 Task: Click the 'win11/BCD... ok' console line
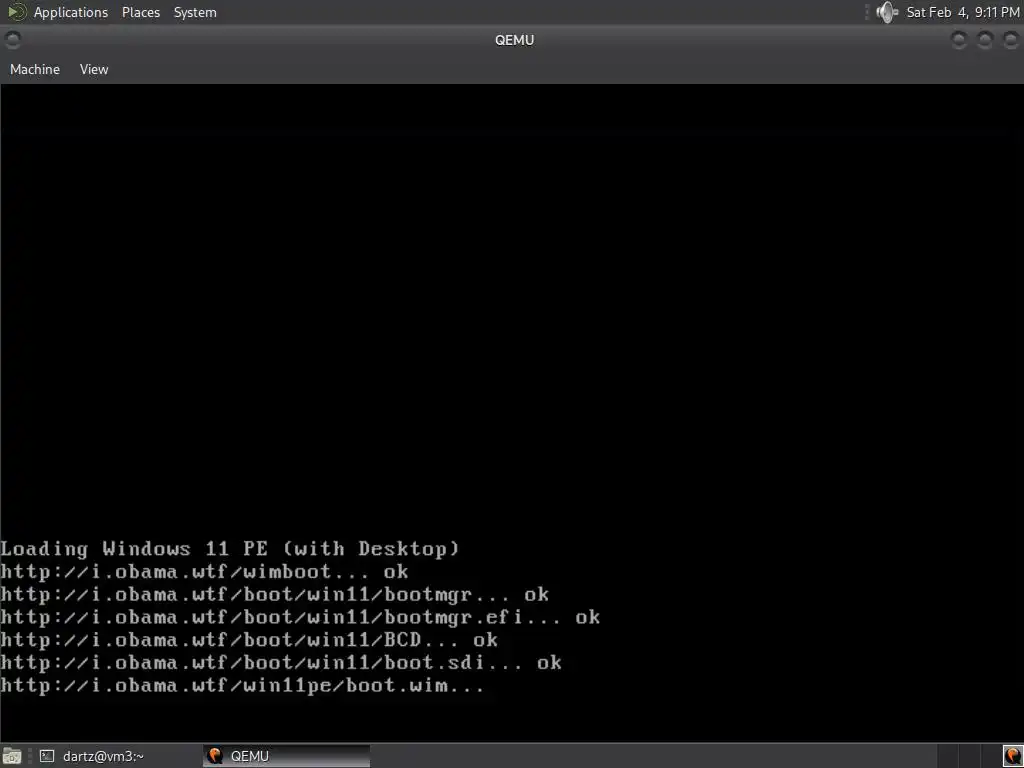pyautogui.click(x=249, y=640)
